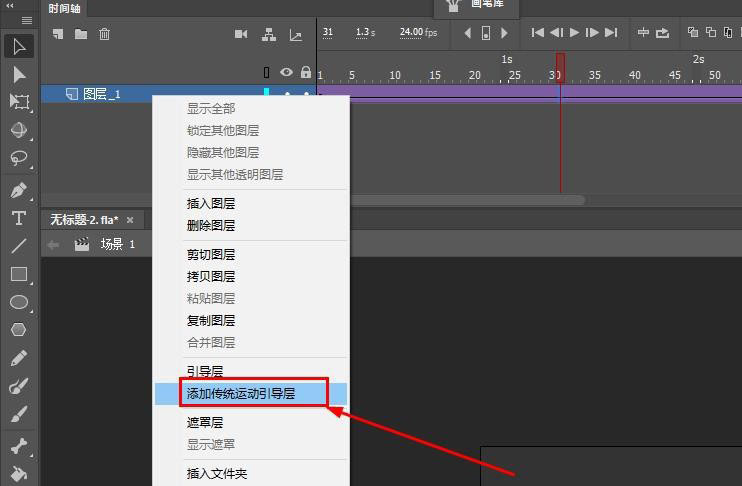The height and width of the screenshot is (486, 742).
Task: Go to previous keyframe arrow
Action: coord(468,33)
